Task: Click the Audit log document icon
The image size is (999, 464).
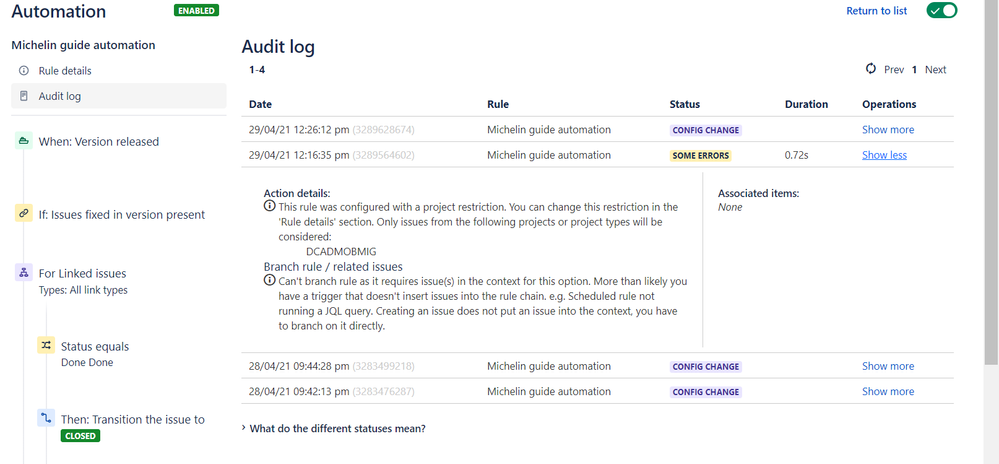Action: 24,96
